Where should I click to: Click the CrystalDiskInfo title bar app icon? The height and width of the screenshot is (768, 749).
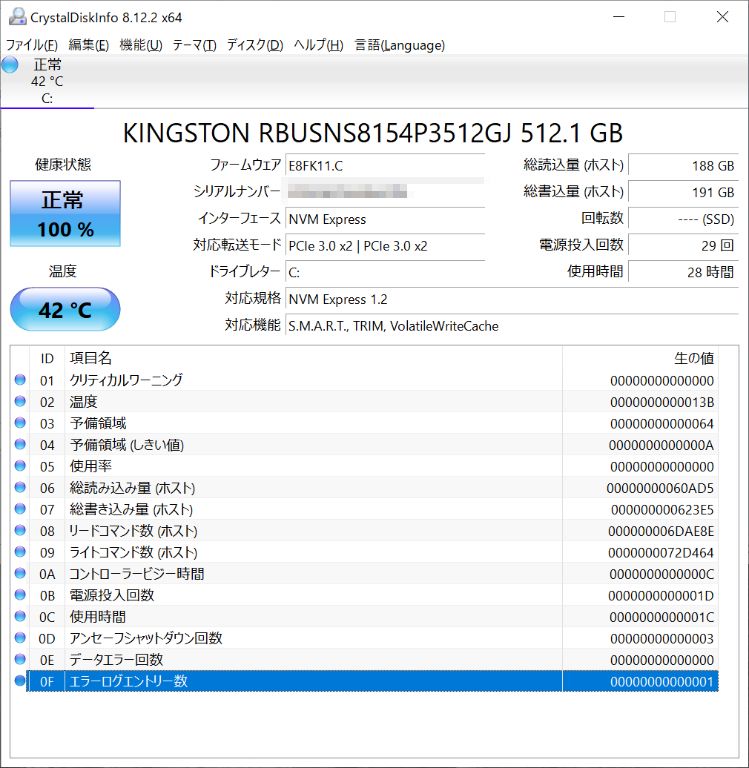click(17, 17)
